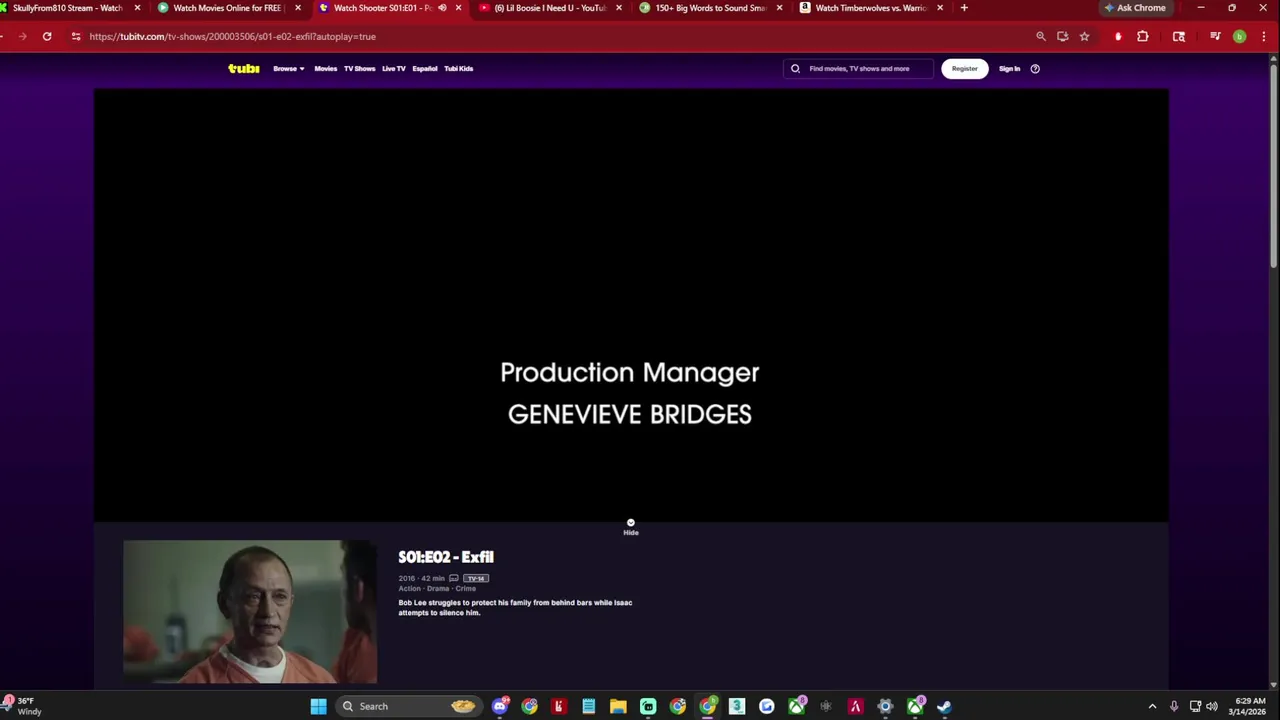Viewport: 1280px width, 720px height.
Task: Open the Tubi help question-mark icon
Action: [x=1035, y=68]
